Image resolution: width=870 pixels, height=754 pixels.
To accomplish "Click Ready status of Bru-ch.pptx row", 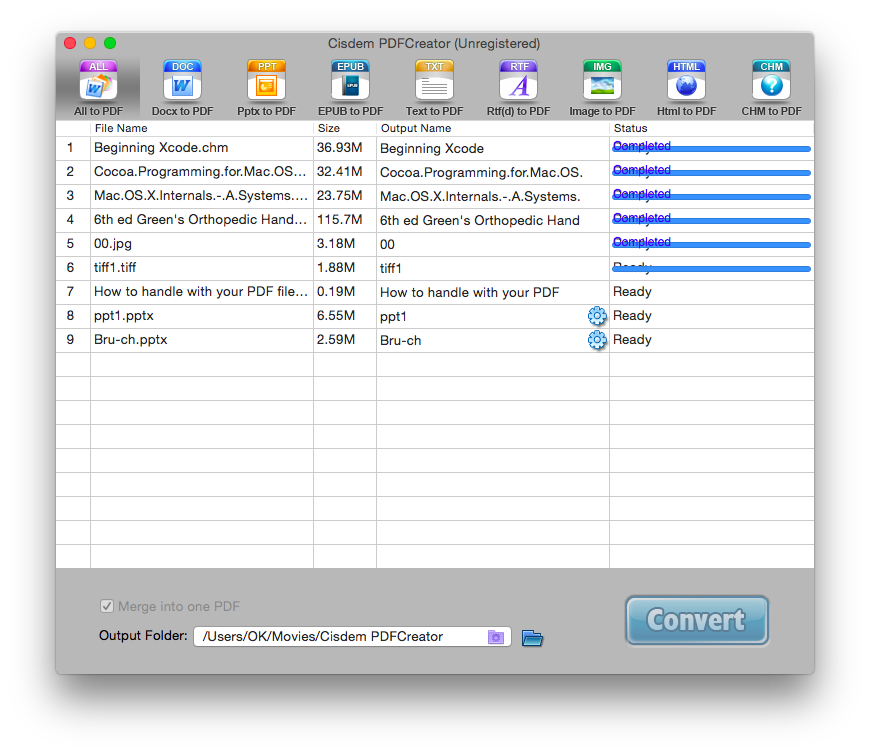I will [x=632, y=340].
